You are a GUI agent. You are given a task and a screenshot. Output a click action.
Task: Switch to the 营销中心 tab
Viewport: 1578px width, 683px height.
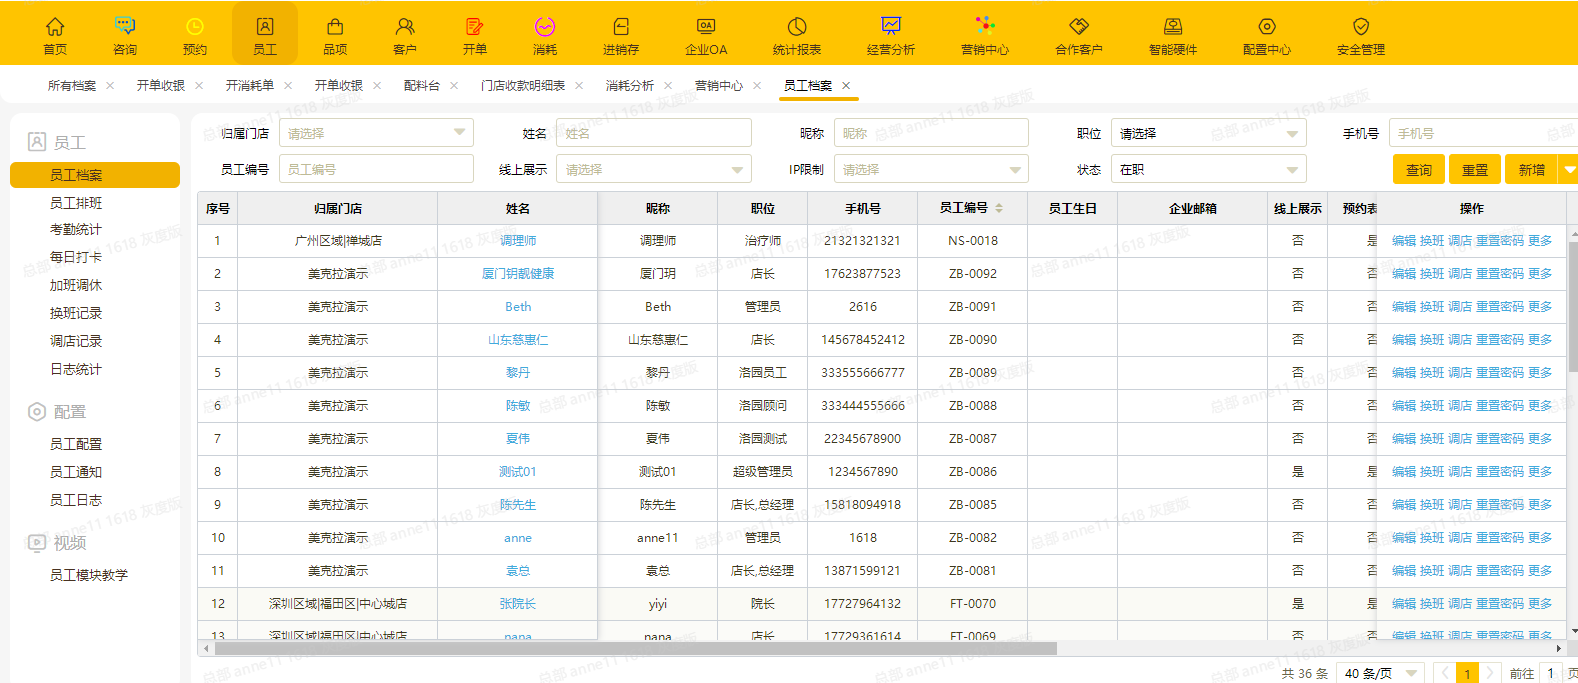click(x=719, y=86)
